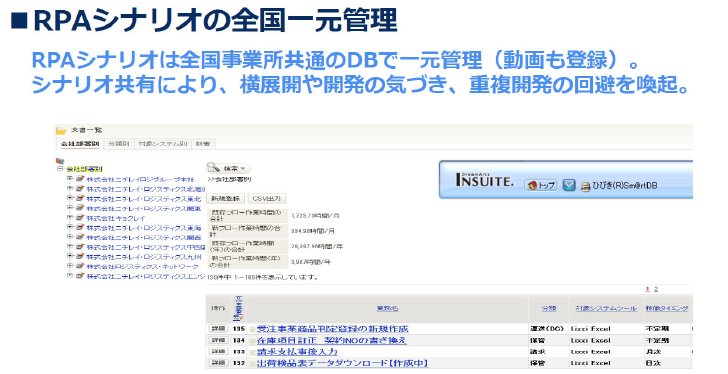728x374 pixels.
Task: Select 株式会社ロジスティクス・ネットワーク in tree
Action: pyautogui.click(x=142, y=267)
